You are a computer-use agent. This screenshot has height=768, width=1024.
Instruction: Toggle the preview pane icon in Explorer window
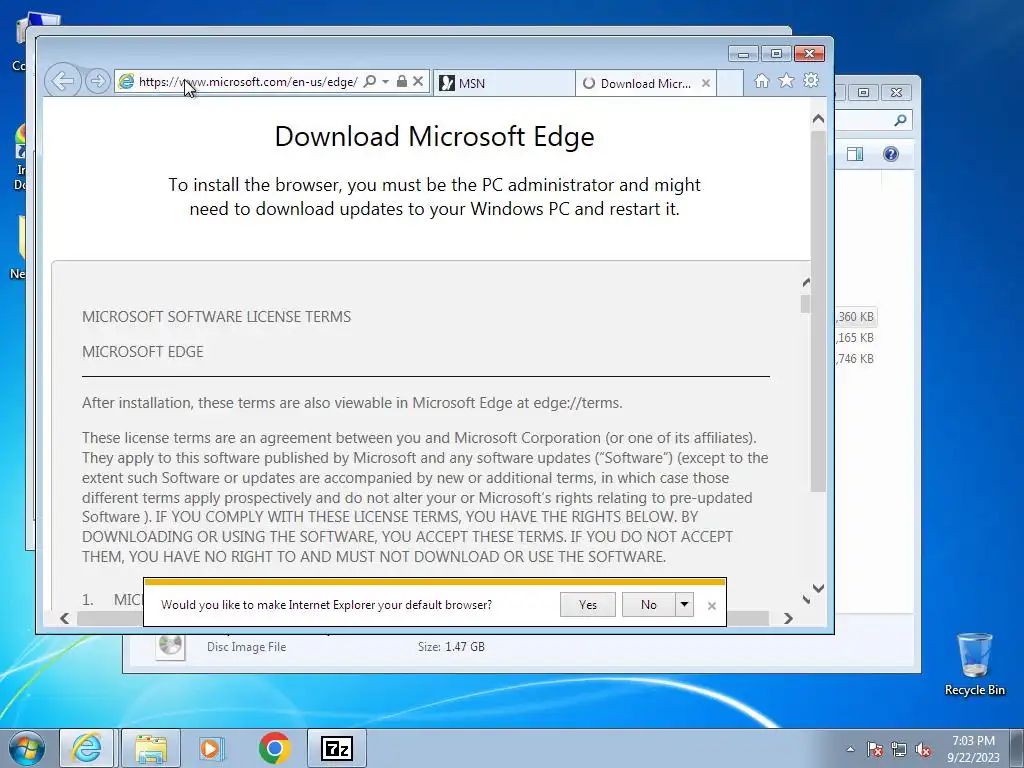(x=855, y=154)
